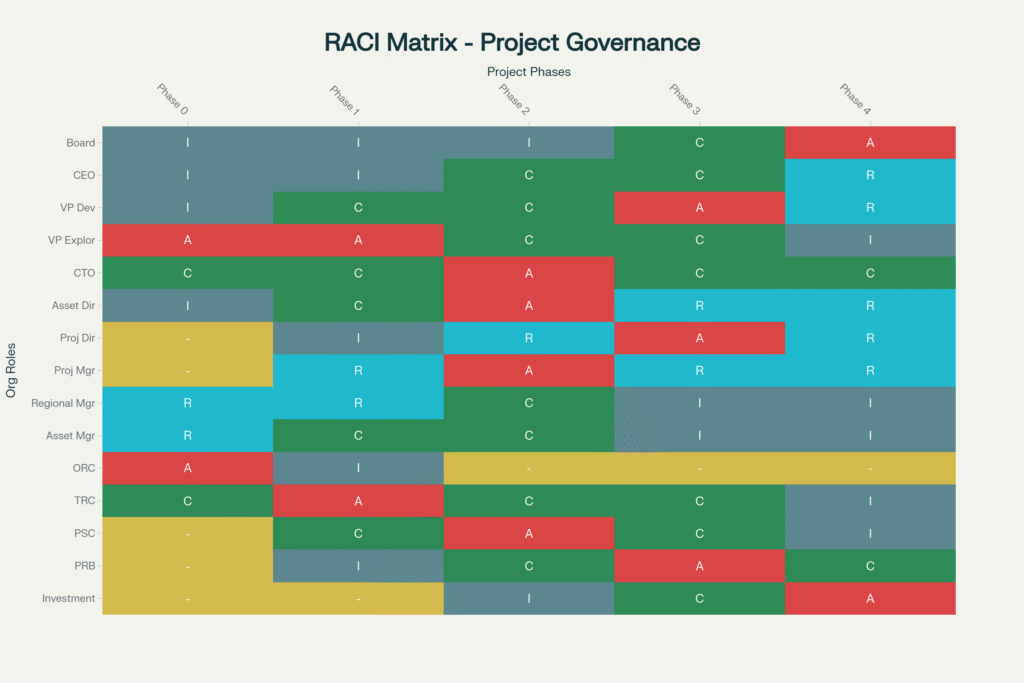Click the chart title RACI Matrix - Project Governance
The width and height of the screenshot is (1024, 683).
511,42
